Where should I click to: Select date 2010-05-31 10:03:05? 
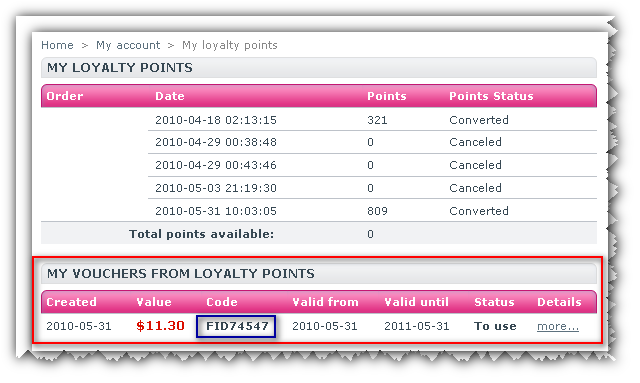click(216, 211)
